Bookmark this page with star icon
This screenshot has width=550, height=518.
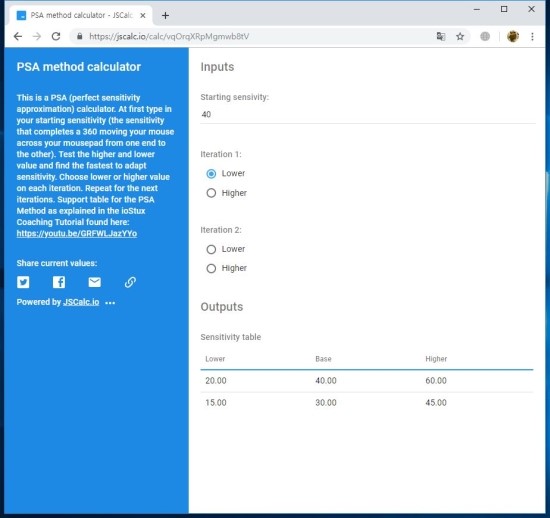click(x=460, y=36)
